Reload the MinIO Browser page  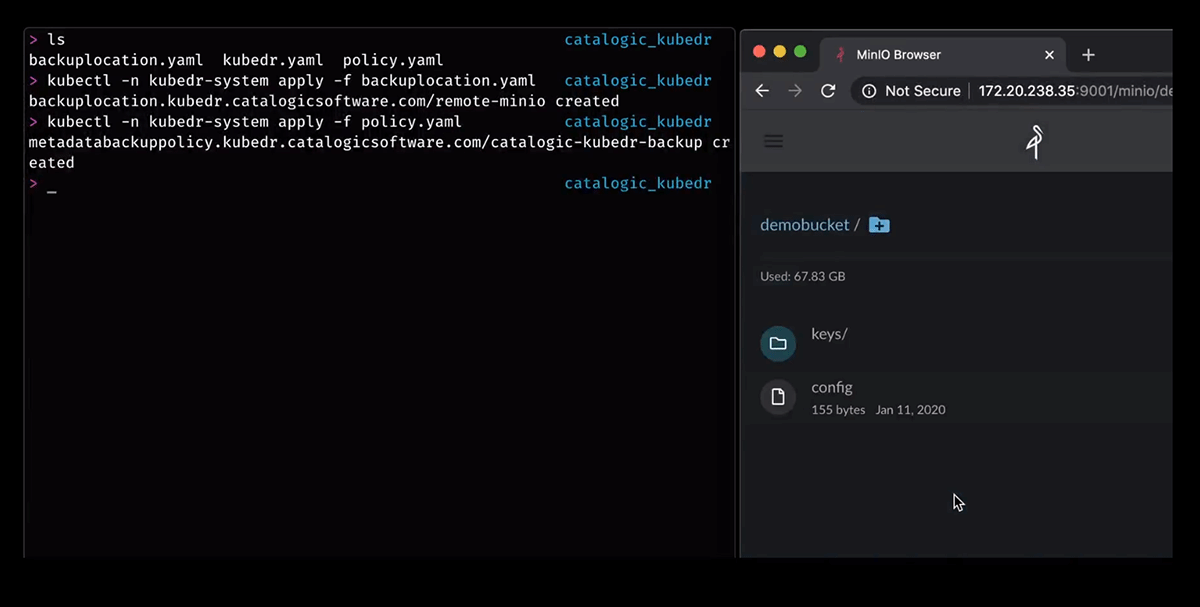828,90
